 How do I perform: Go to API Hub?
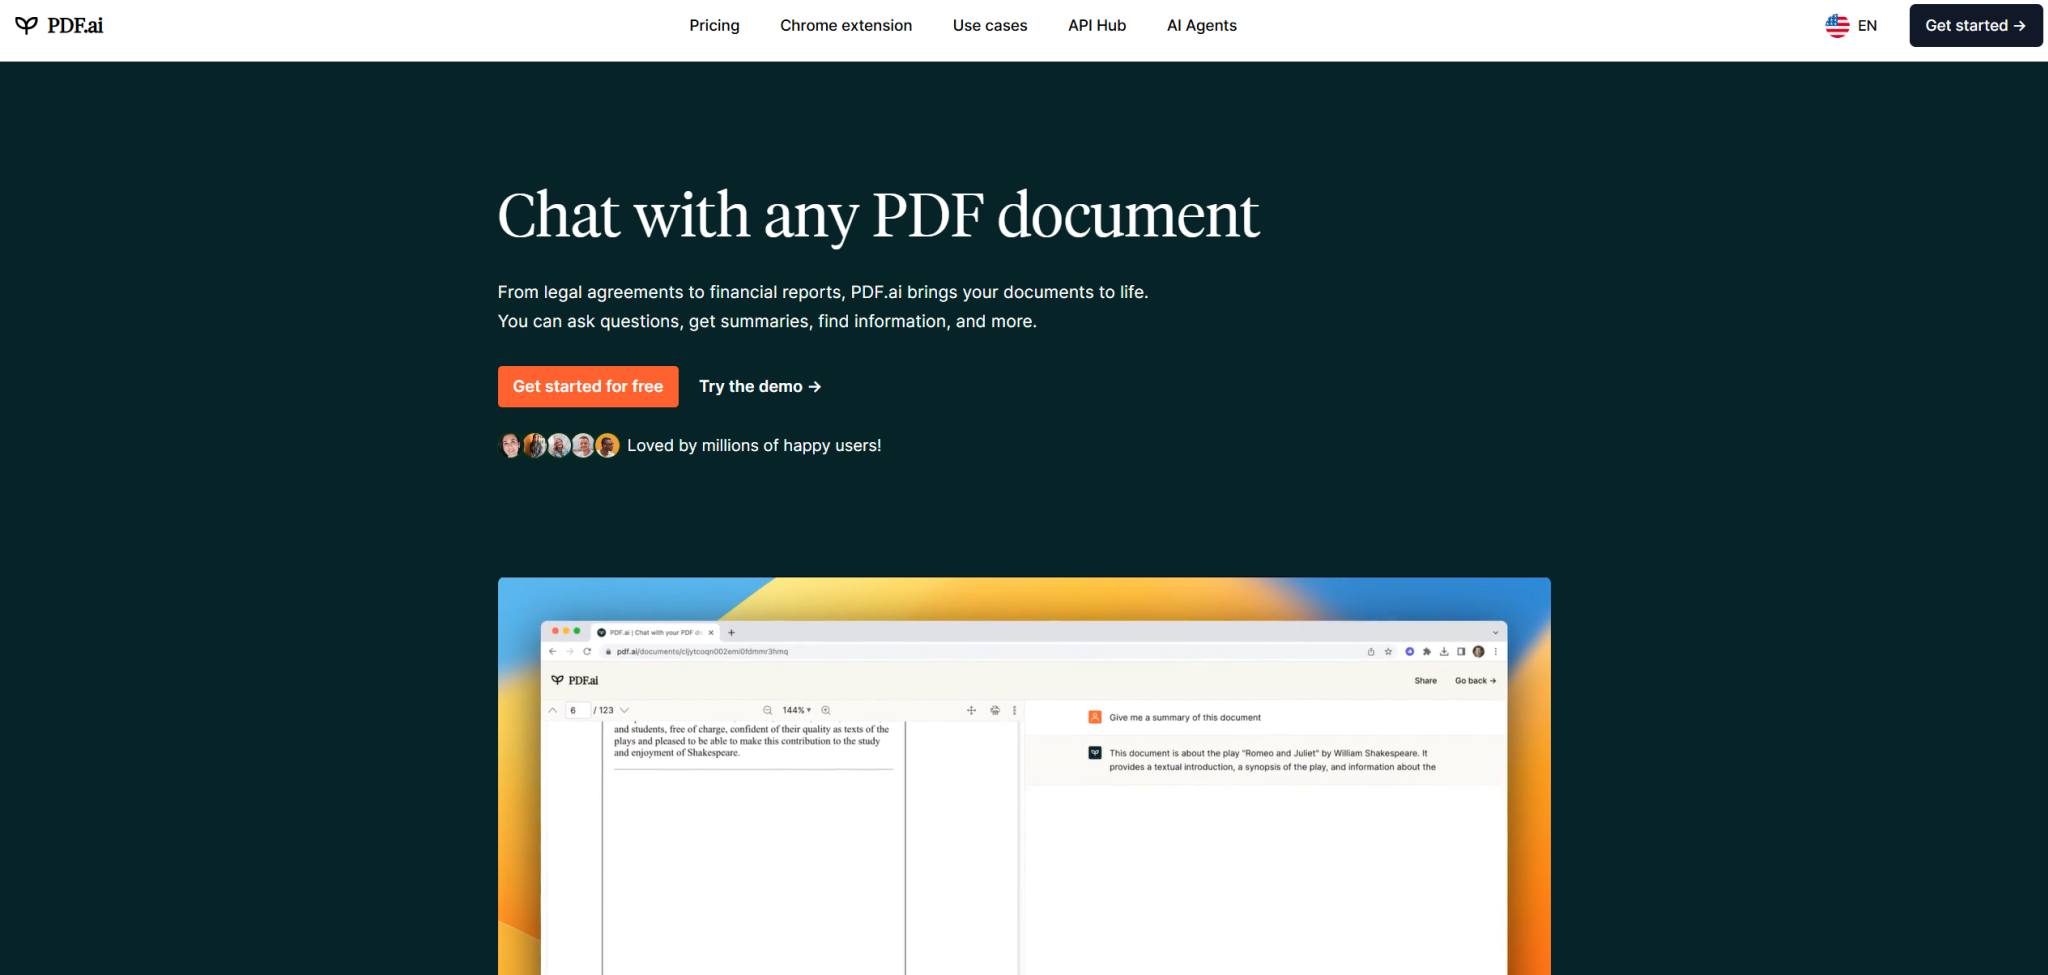[1097, 25]
